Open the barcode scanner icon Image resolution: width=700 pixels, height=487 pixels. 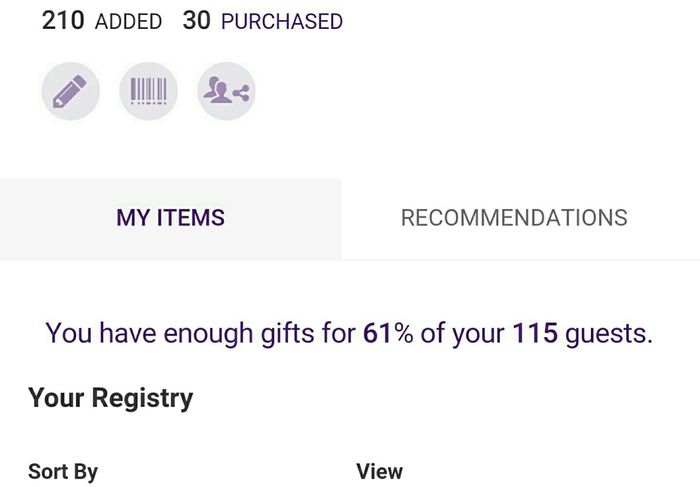click(148, 92)
